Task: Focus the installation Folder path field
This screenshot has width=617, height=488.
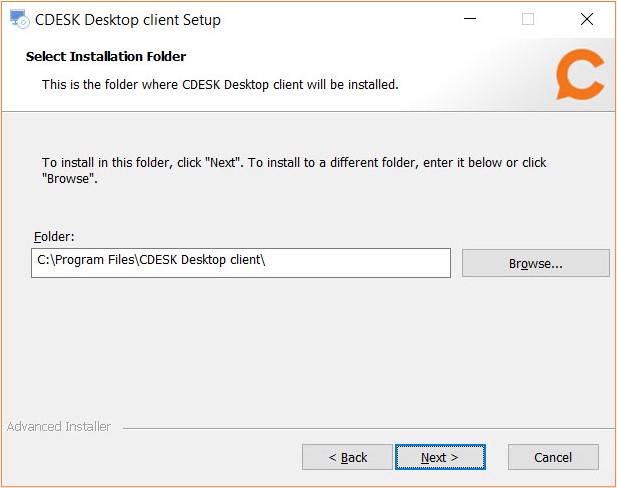Action: pos(241,263)
